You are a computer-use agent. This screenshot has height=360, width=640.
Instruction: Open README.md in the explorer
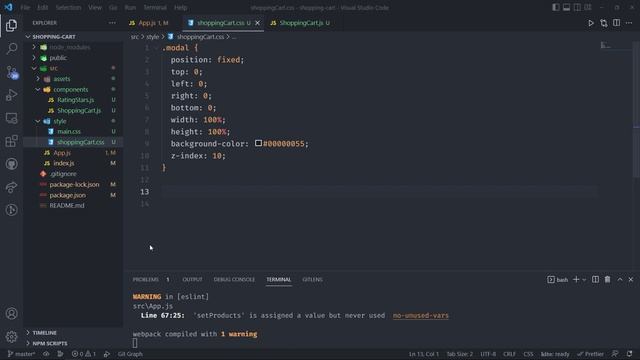(67, 206)
